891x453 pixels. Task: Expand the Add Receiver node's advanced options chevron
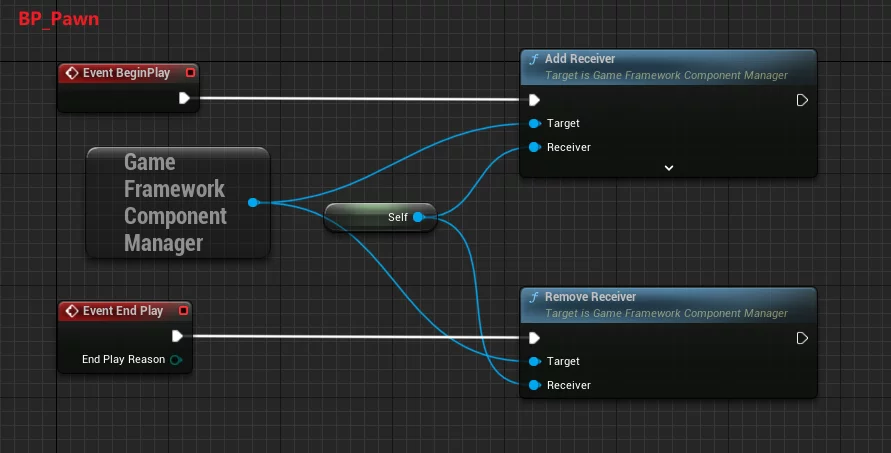click(x=669, y=168)
